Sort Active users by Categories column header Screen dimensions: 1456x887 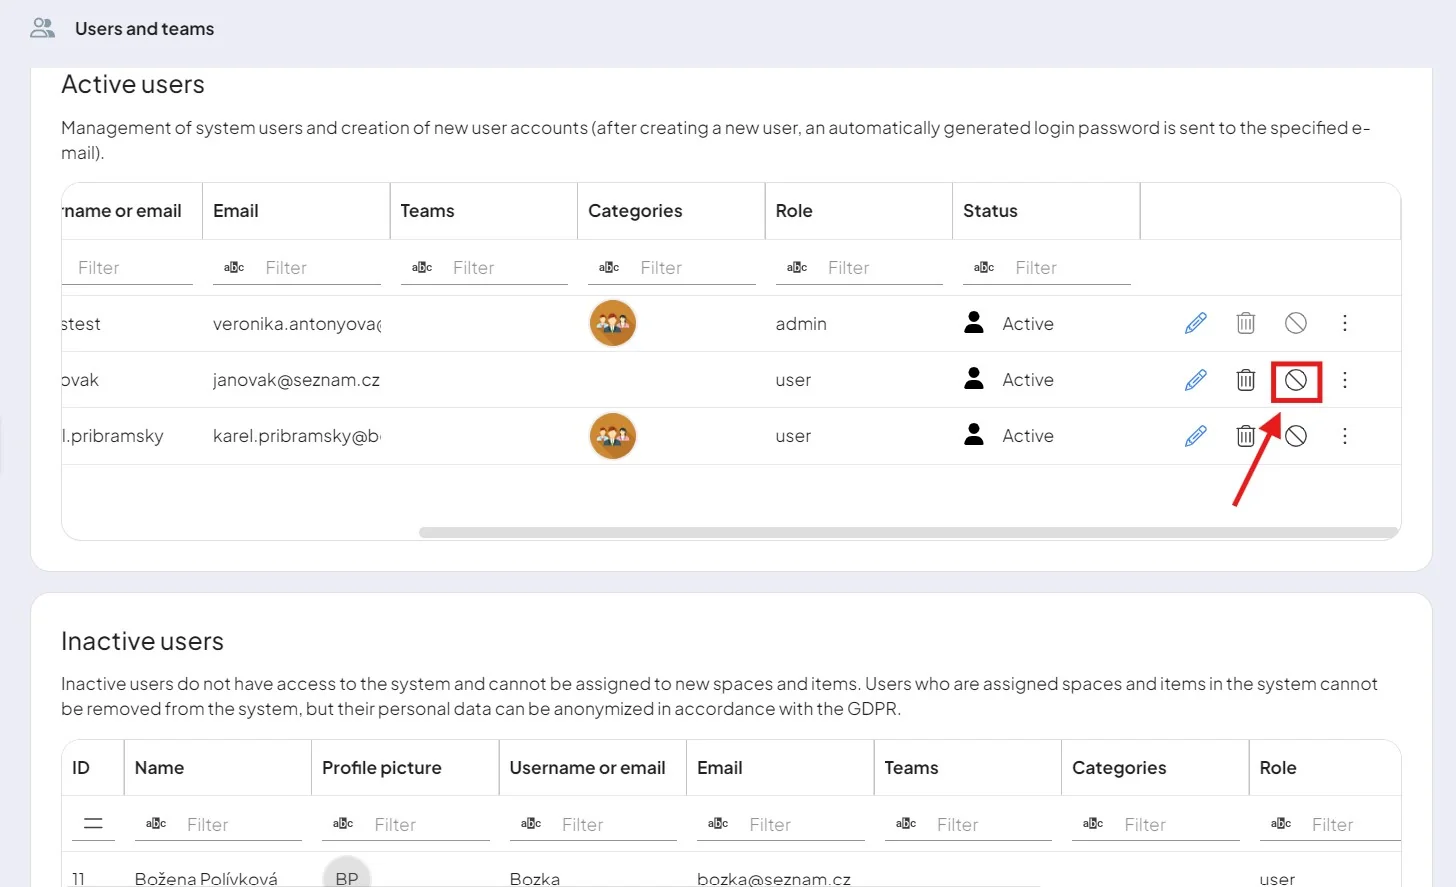(671, 211)
